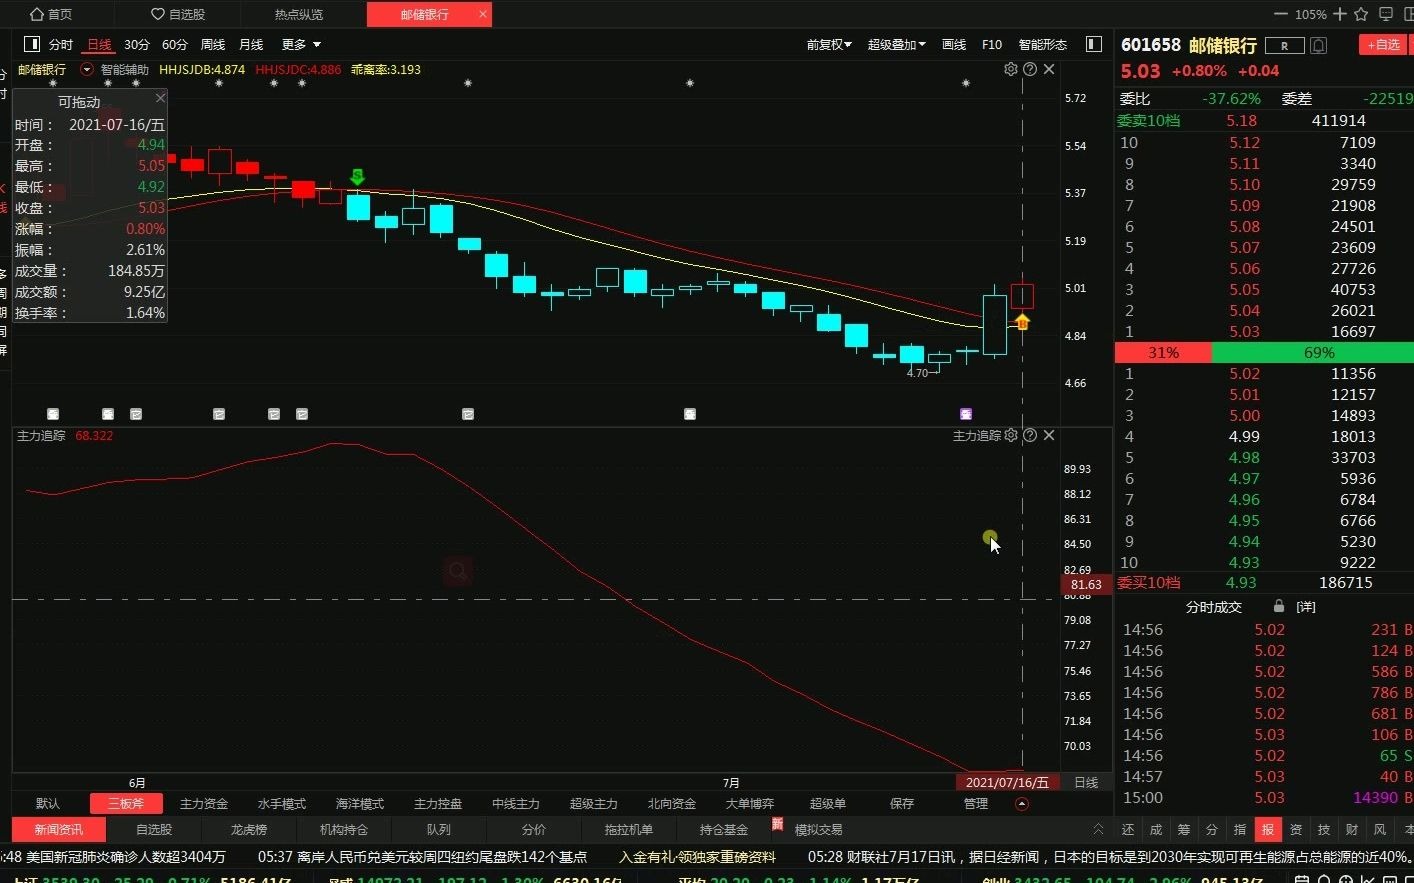Open F10 company information
The width and height of the screenshot is (1414, 883).
(992, 44)
